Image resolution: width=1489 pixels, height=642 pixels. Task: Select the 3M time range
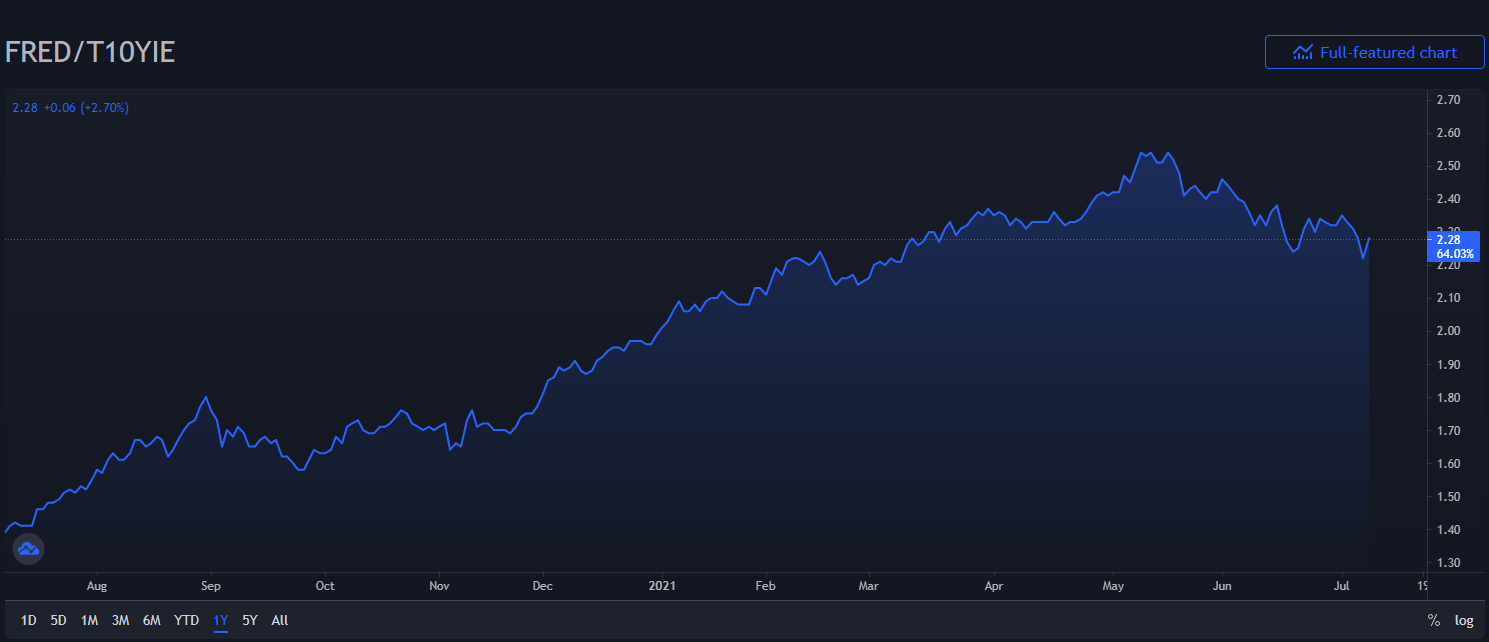120,620
